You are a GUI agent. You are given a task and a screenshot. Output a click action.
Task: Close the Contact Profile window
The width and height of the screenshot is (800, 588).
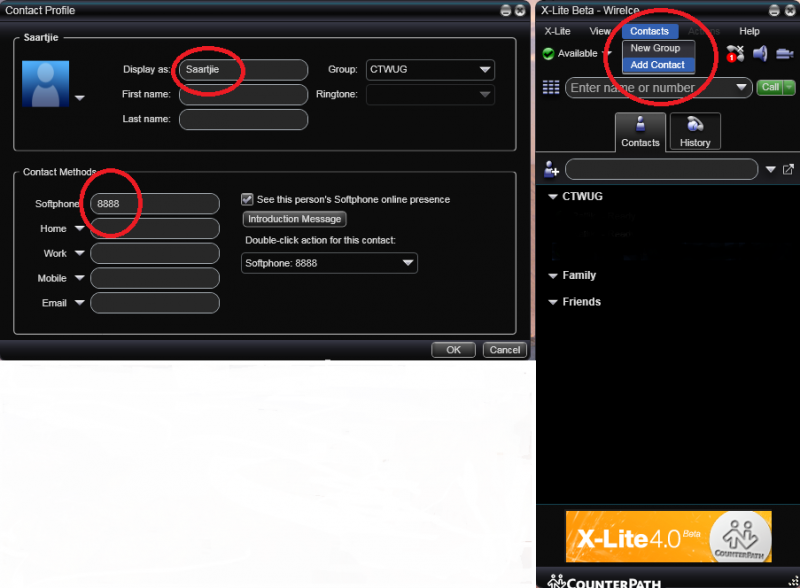click(x=520, y=11)
